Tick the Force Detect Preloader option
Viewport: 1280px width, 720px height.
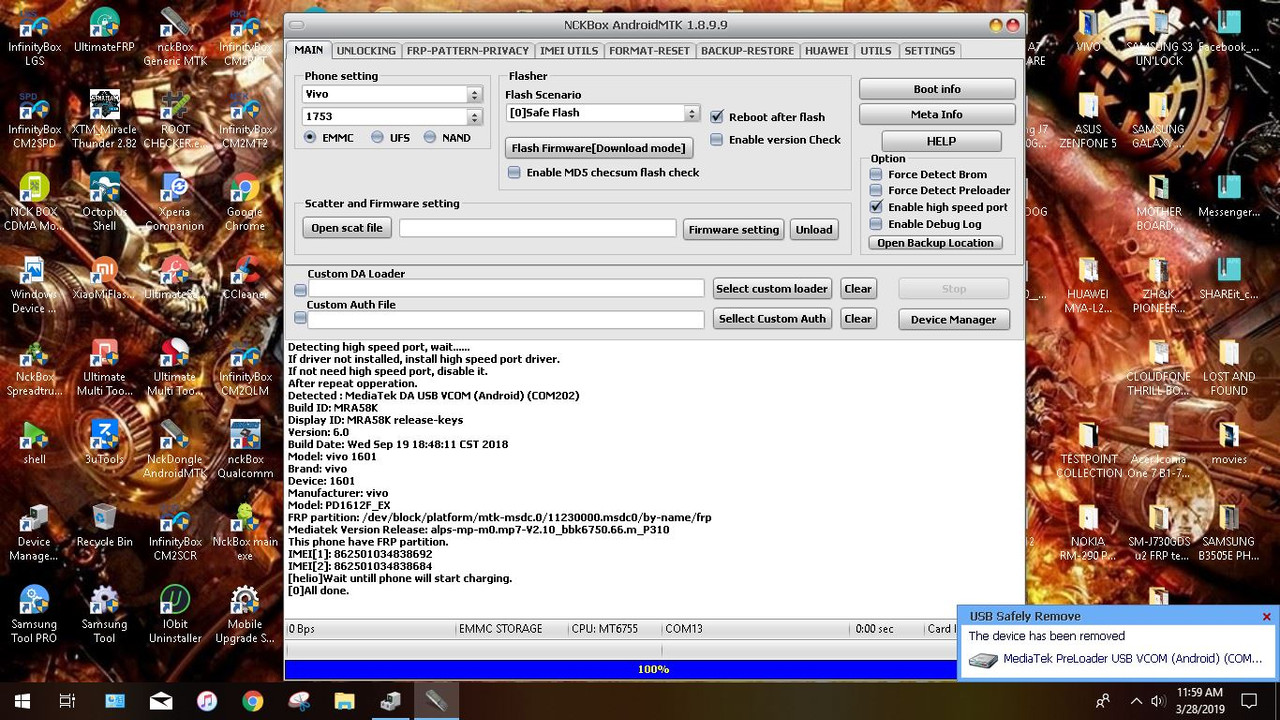(876, 190)
